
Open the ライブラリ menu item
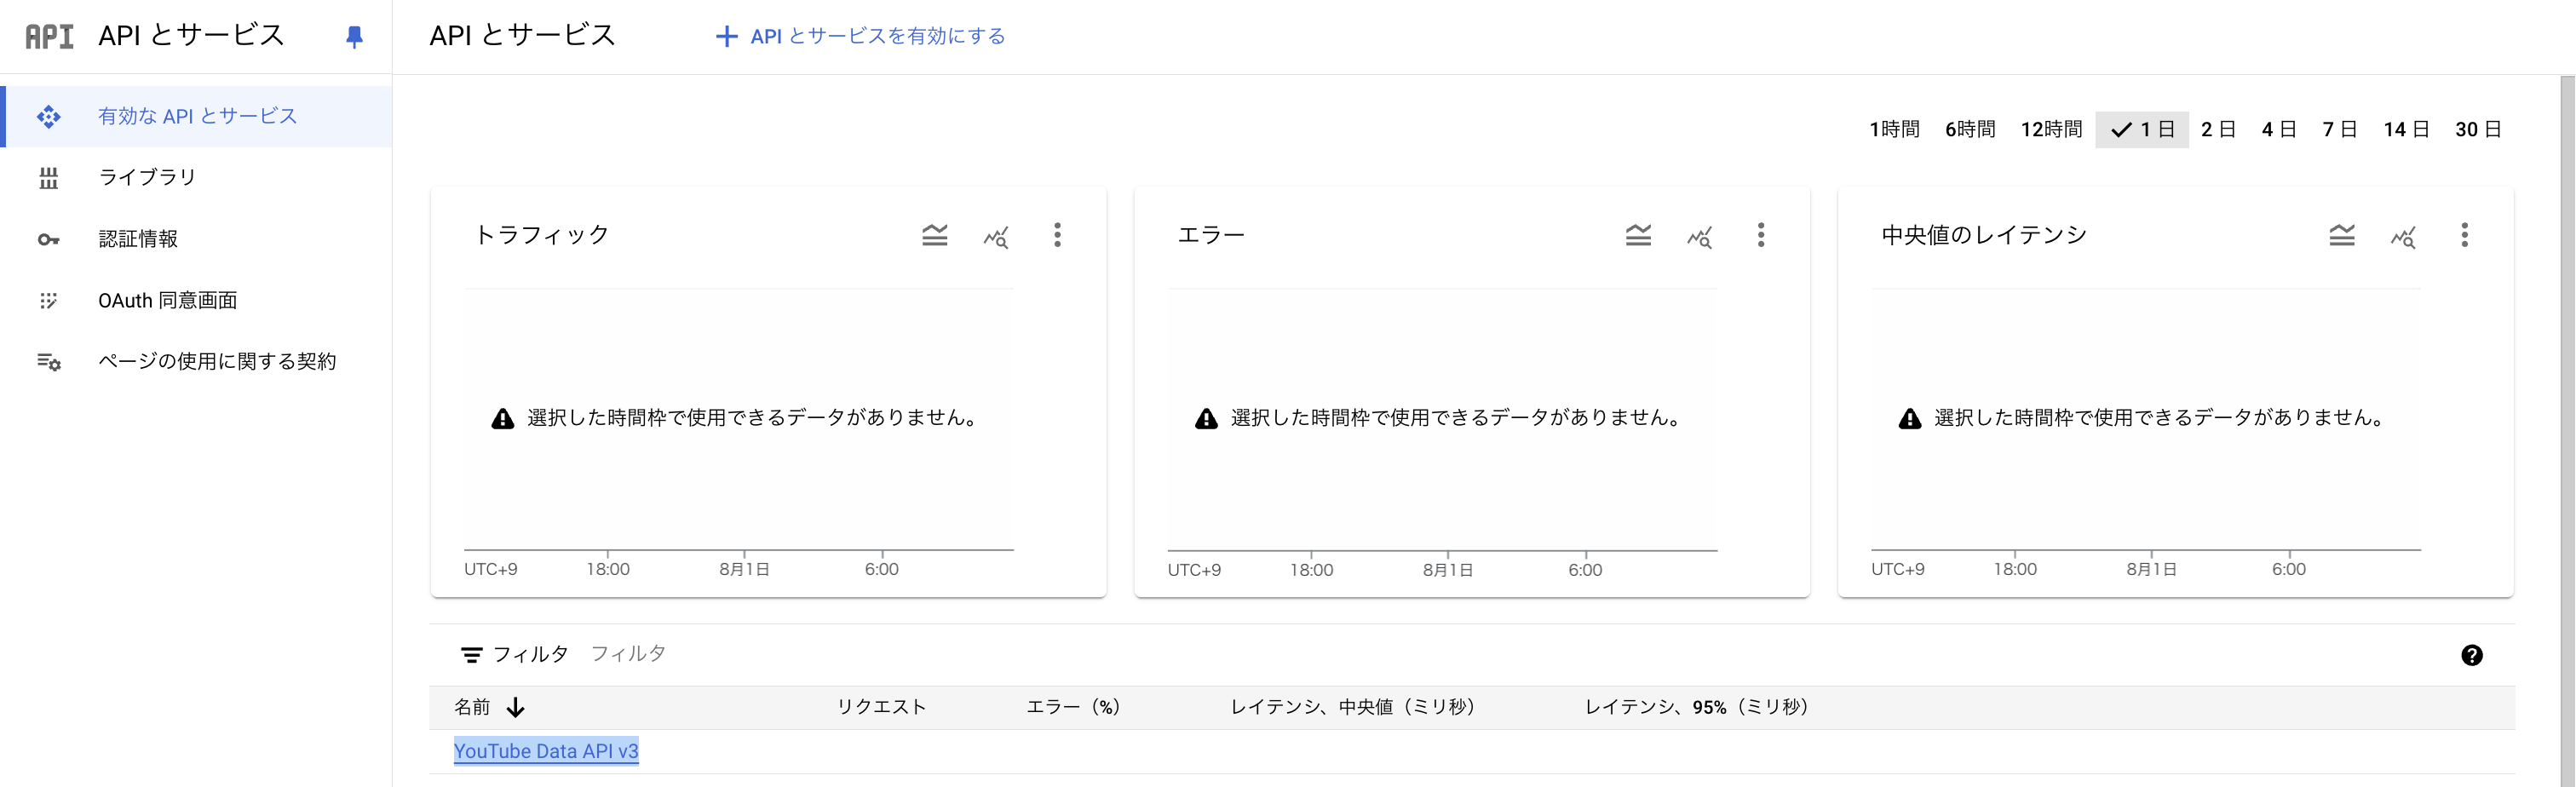click(x=196, y=178)
